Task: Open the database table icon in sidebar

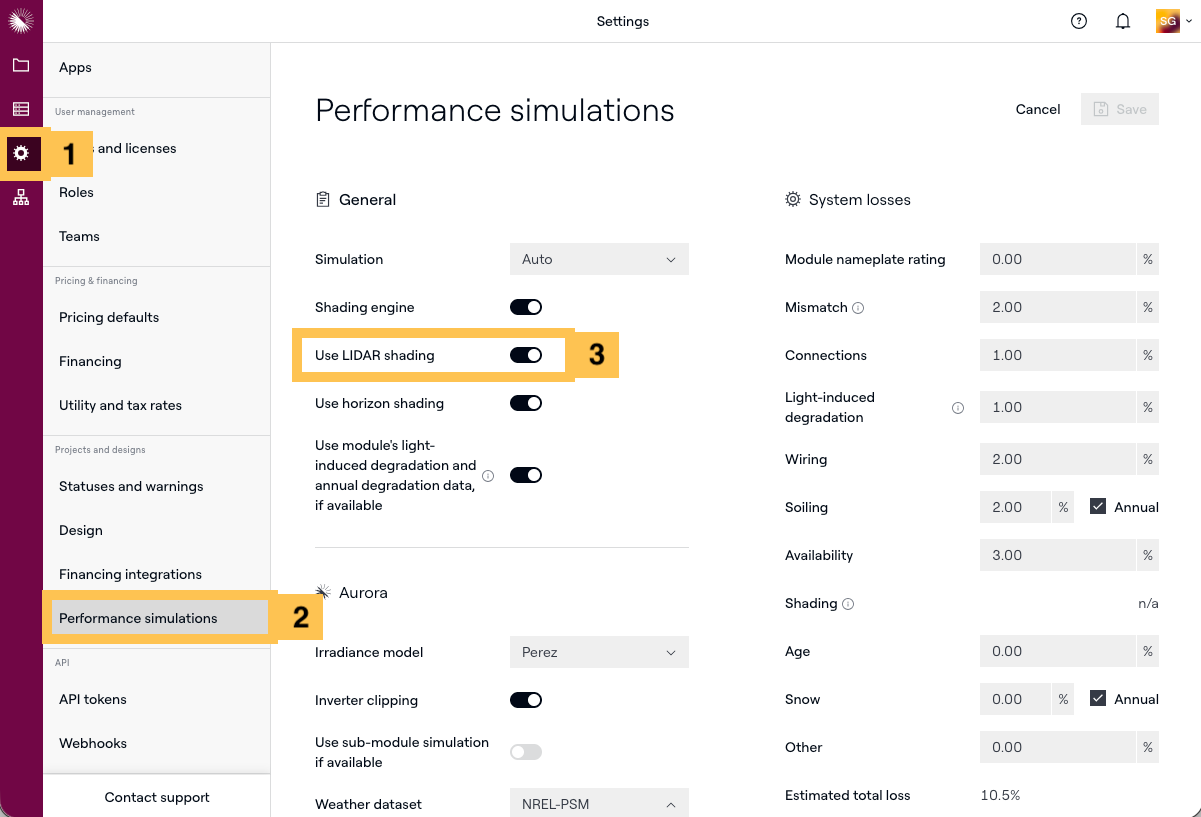Action: (x=21, y=109)
